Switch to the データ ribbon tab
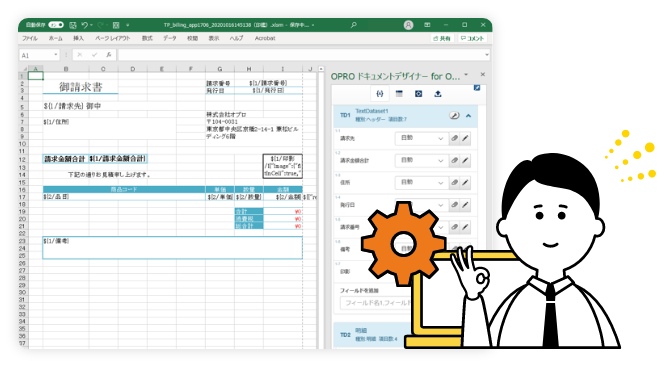The height and width of the screenshot is (367, 664). pos(169,38)
